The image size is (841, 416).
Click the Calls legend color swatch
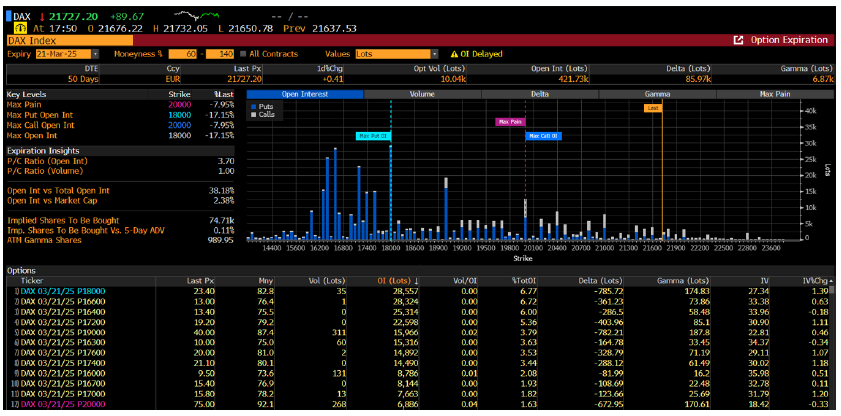tap(254, 114)
